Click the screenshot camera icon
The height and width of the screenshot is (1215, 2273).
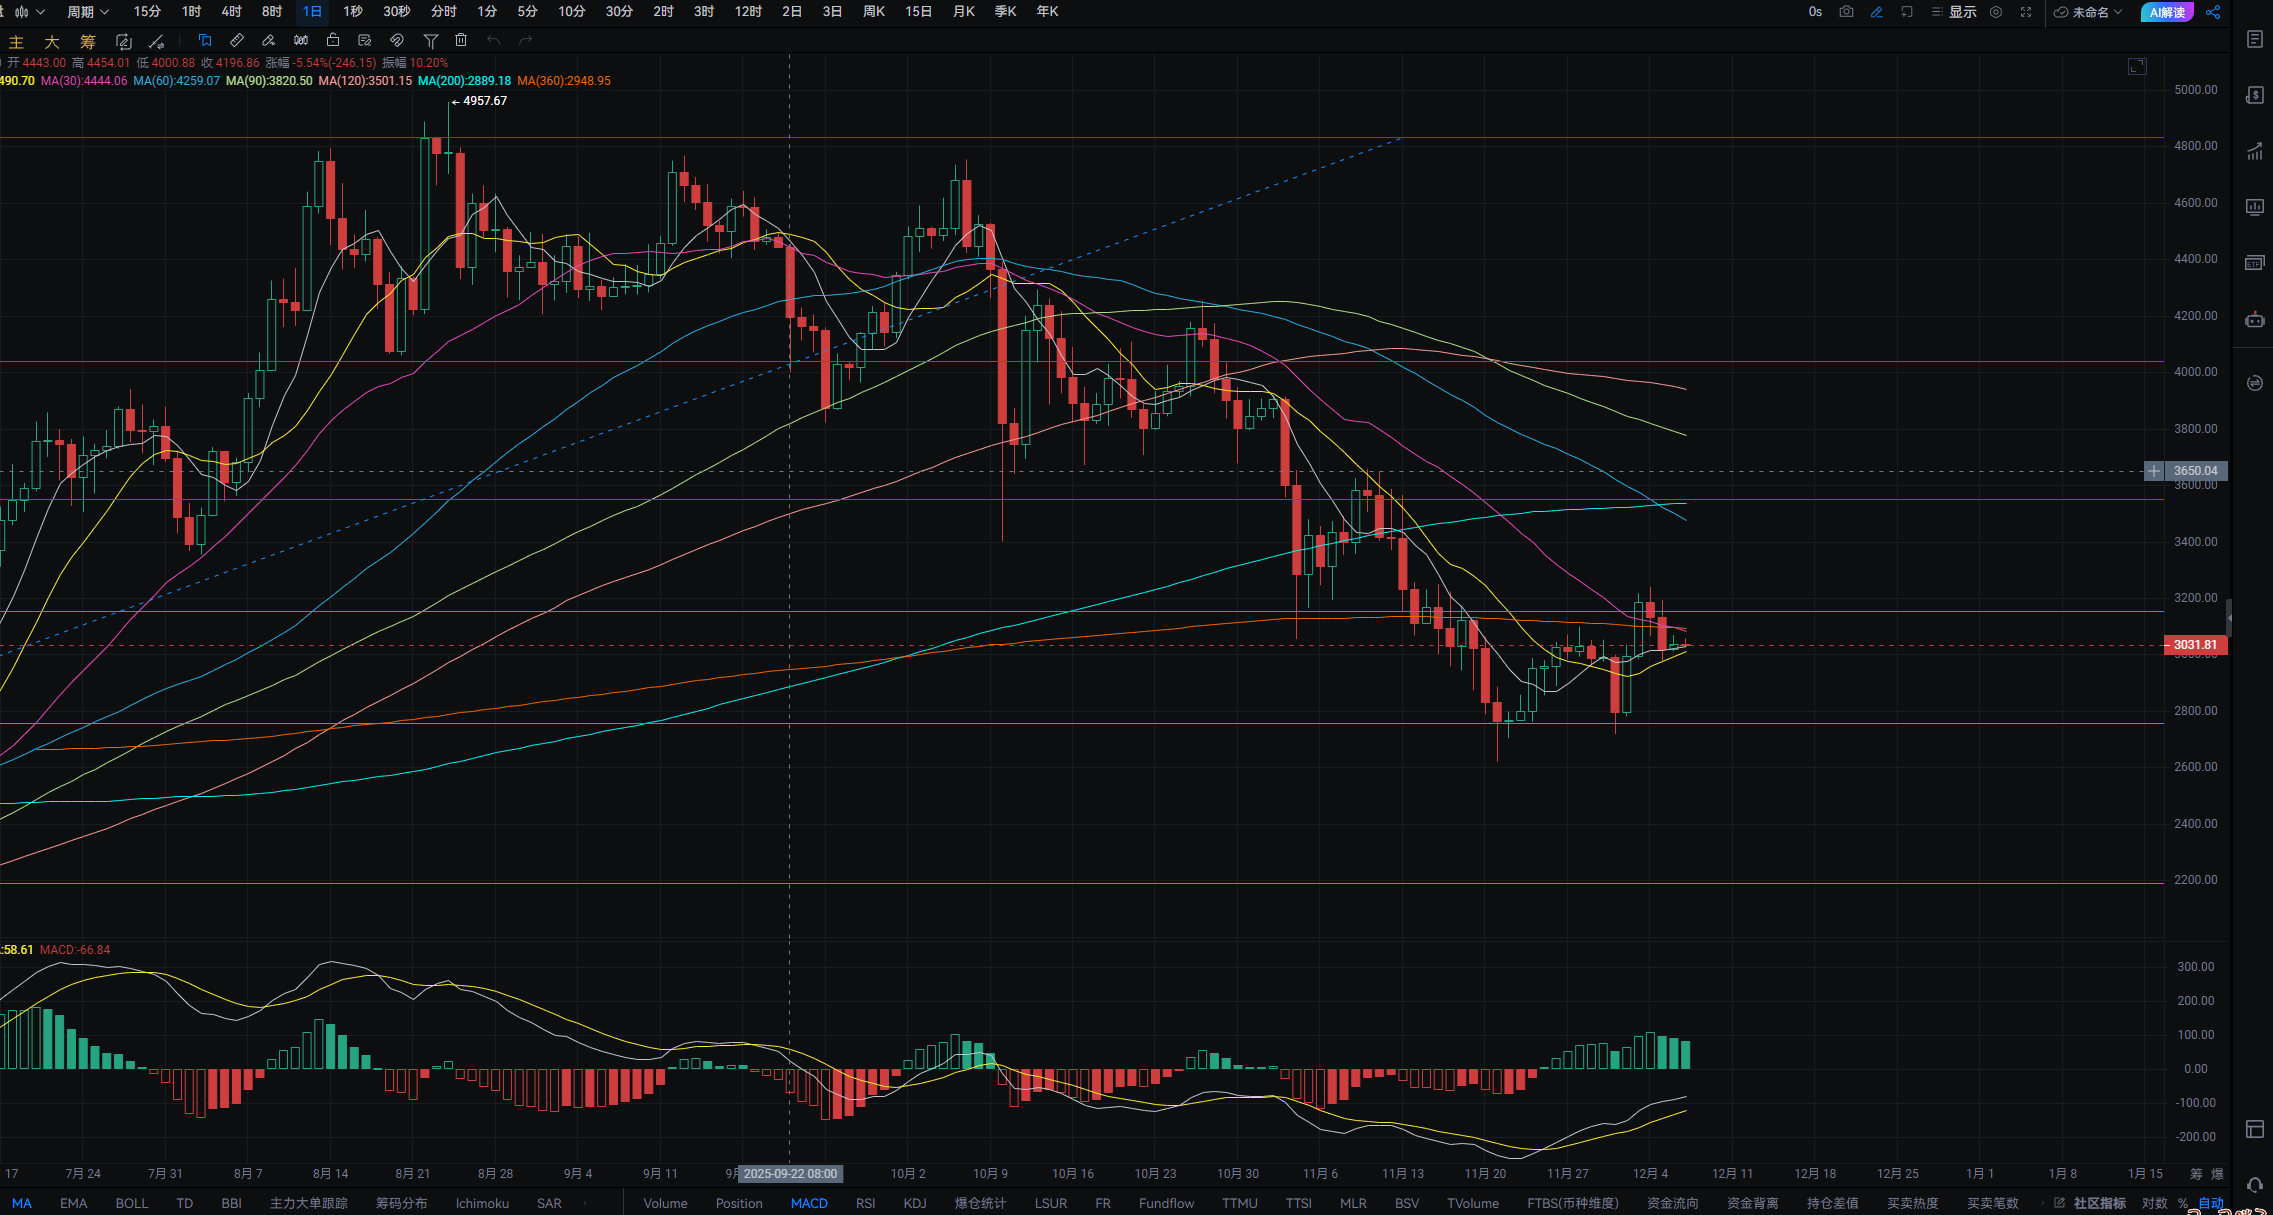coord(1846,12)
